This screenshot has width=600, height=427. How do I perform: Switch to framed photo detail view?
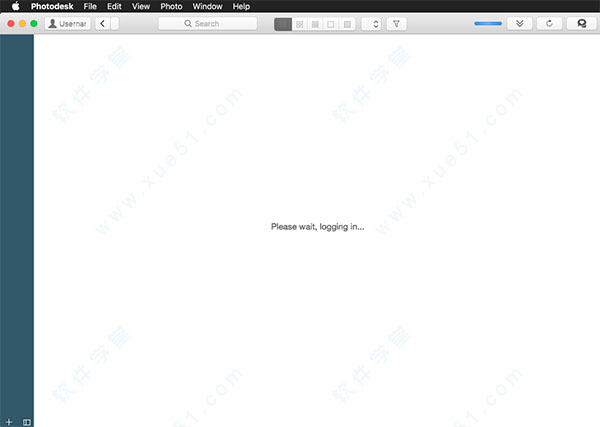click(x=347, y=24)
